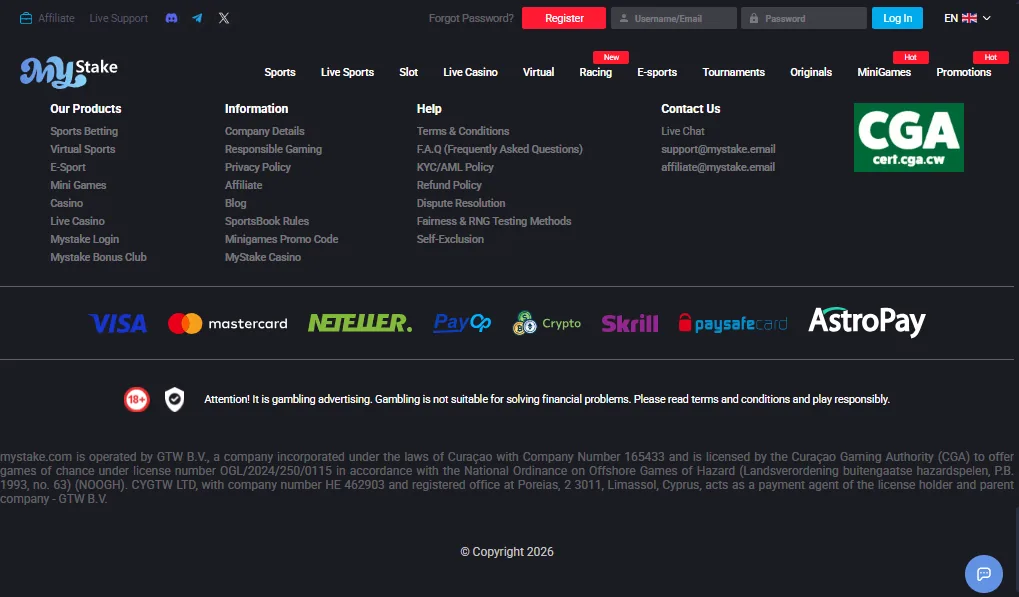Image resolution: width=1019 pixels, height=597 pixels.
Task: Click the blue Log In button
Action: pyautogui.click(x=897, y=18)
